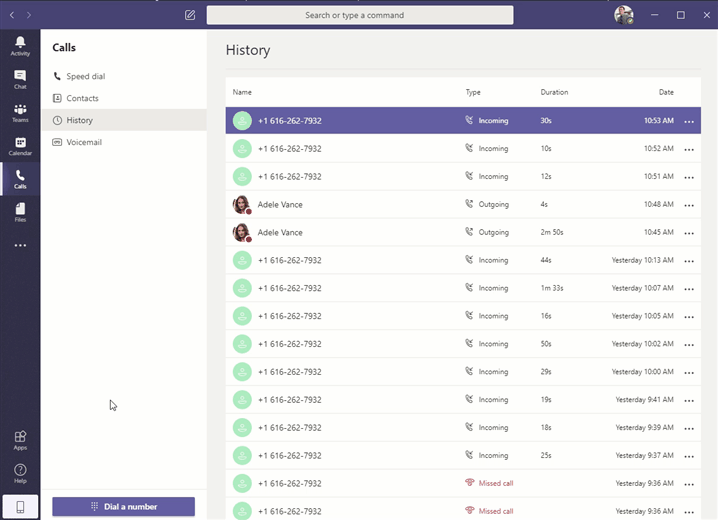Open the Apps store icon

click(x=20, y=441)
